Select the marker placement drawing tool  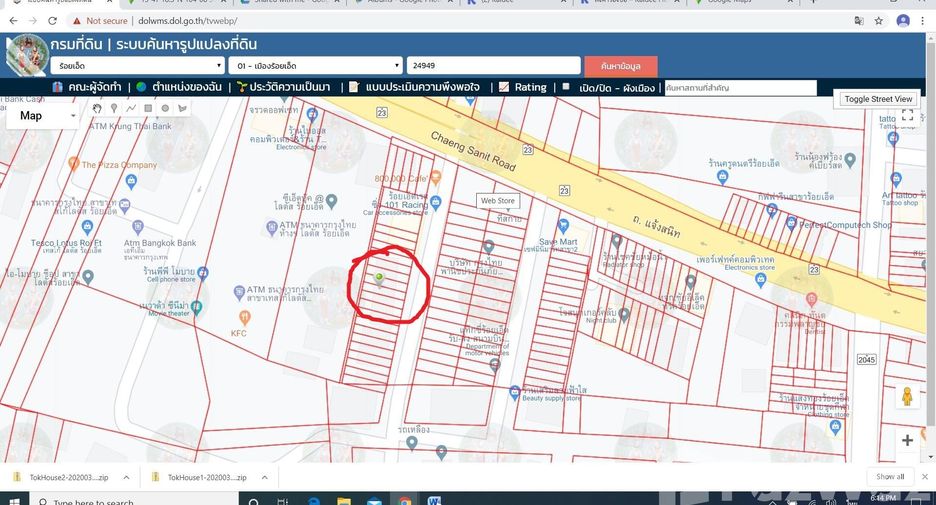[x=114, y=108]
